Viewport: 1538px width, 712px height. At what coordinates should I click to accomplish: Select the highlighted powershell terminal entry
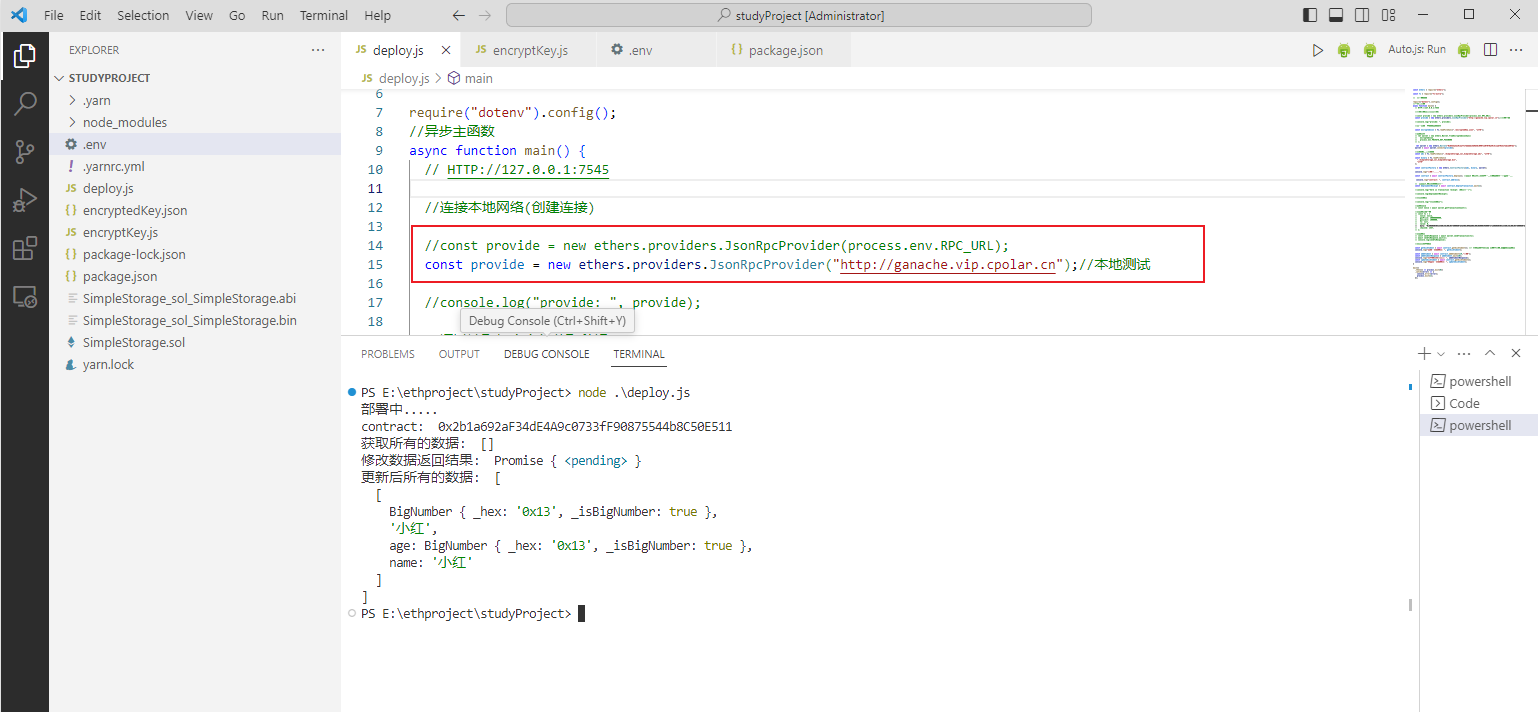(1479, 425)
